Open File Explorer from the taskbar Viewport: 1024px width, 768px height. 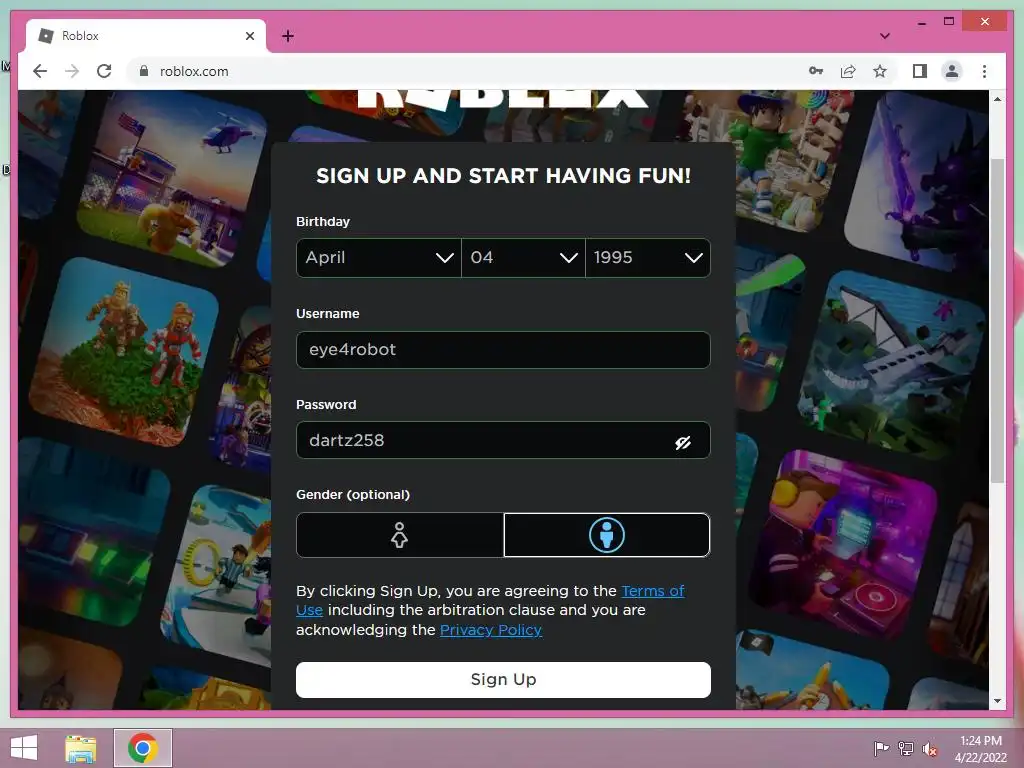pyautogui.click(x=81, y=748)
